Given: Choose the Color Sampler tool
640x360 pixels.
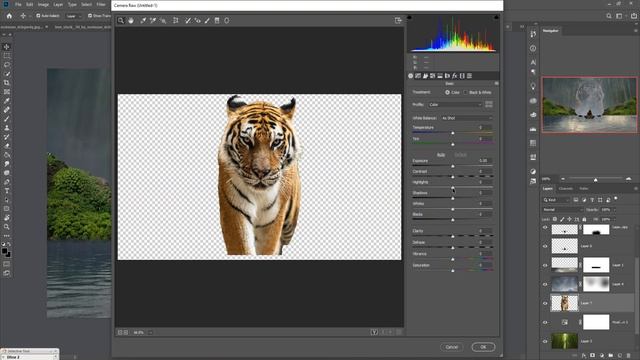Looking at the screenshot, I should (x=153, y=20).
